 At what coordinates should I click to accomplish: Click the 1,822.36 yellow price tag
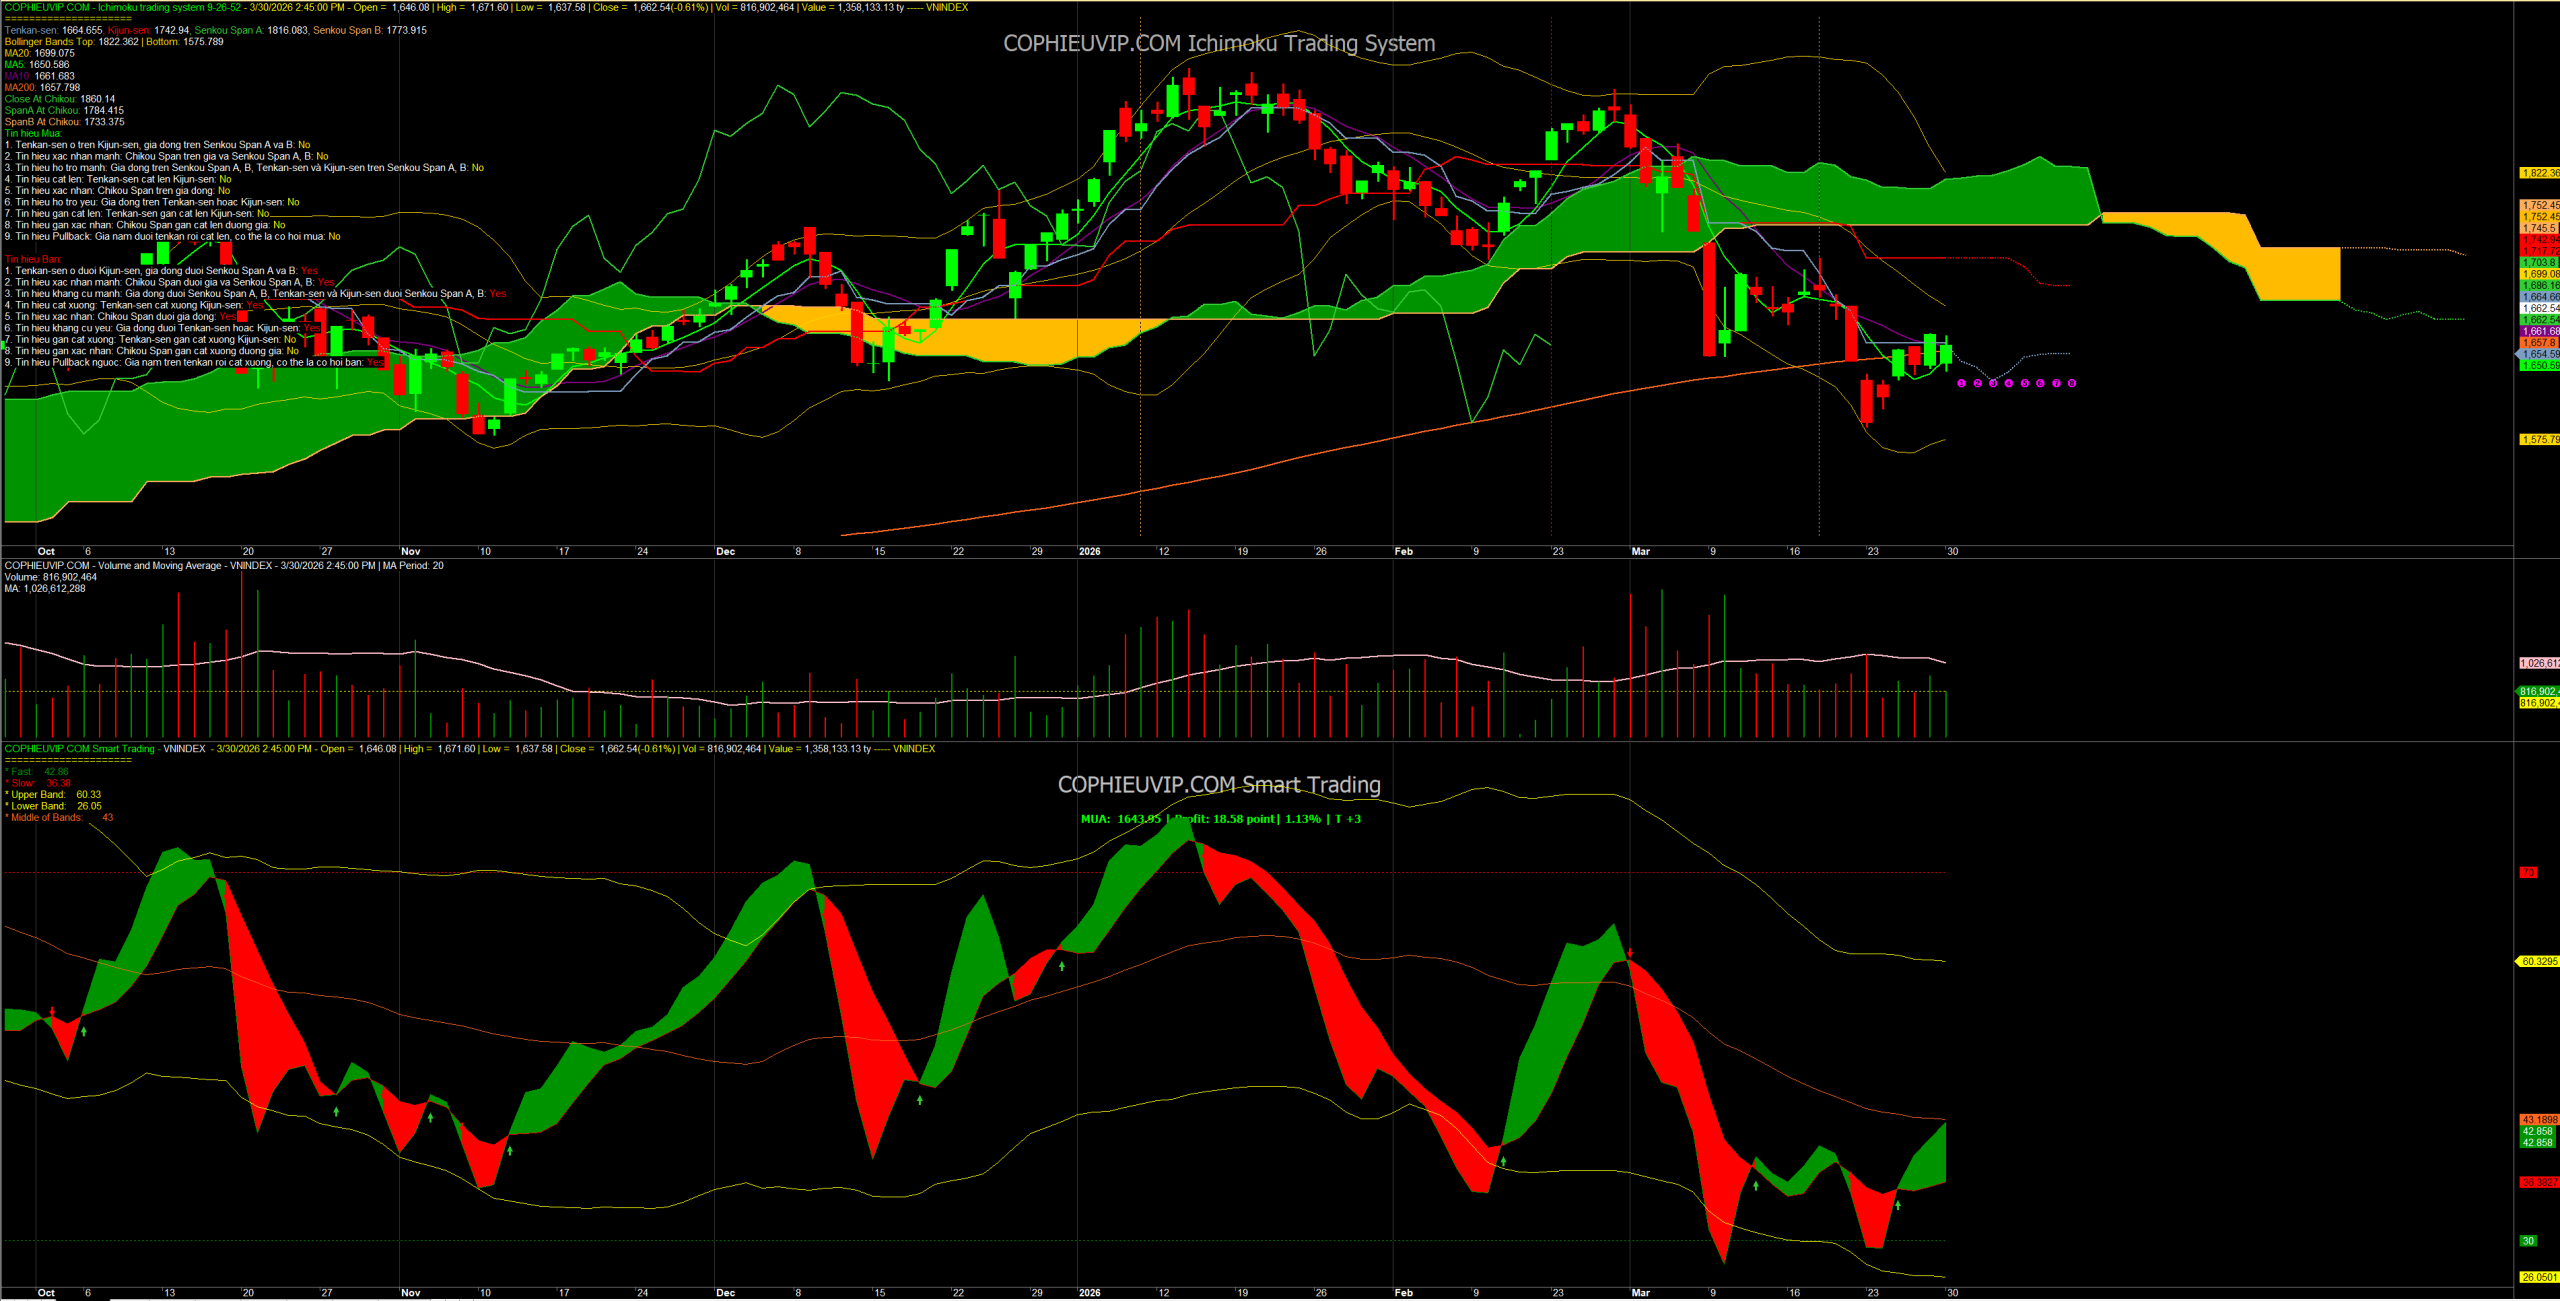[2539, 174]
